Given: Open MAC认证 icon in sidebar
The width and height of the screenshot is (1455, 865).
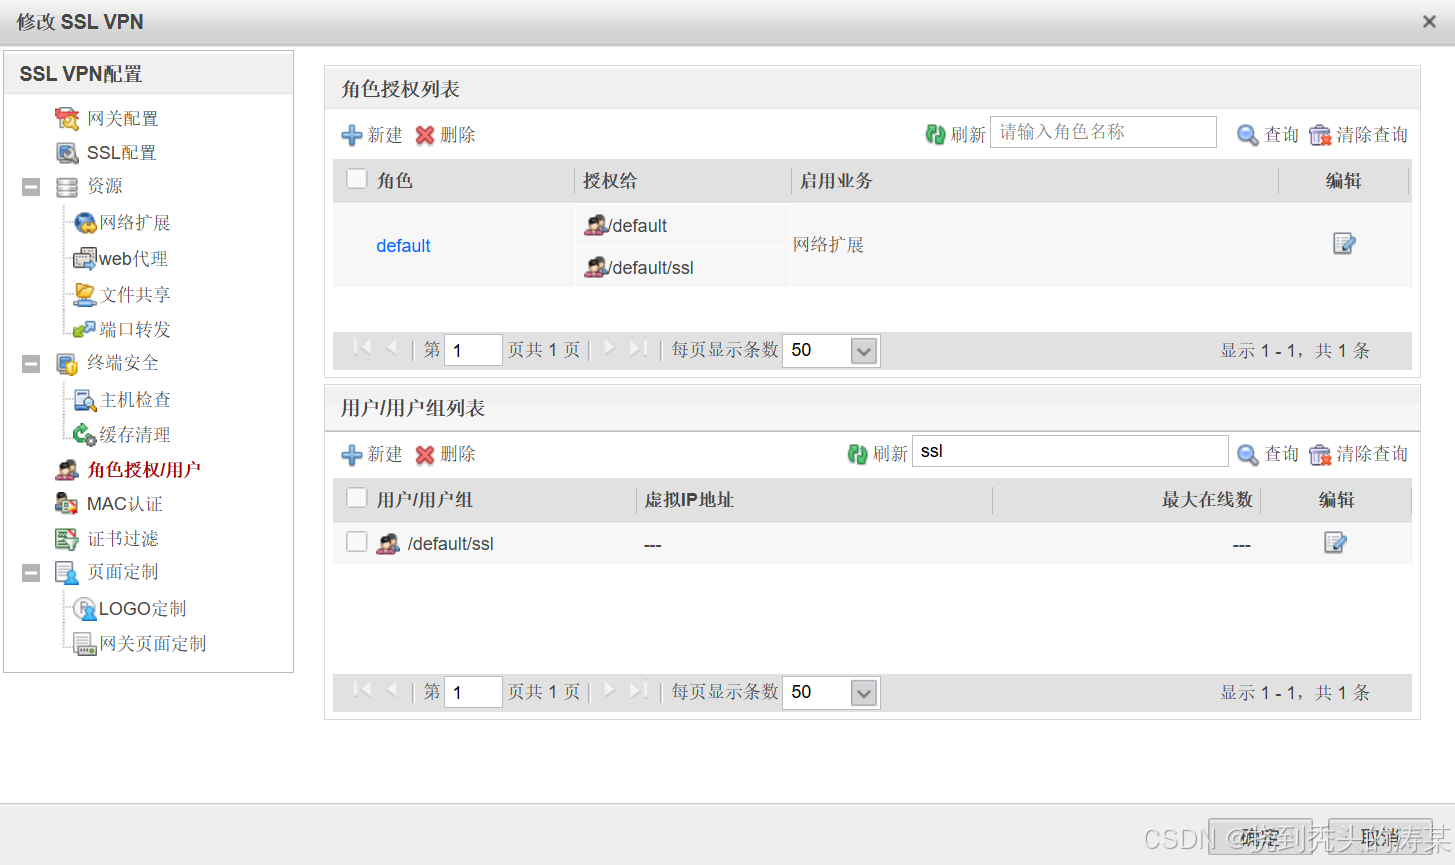Looking at the screenshot, I should (x=67, y=504).
